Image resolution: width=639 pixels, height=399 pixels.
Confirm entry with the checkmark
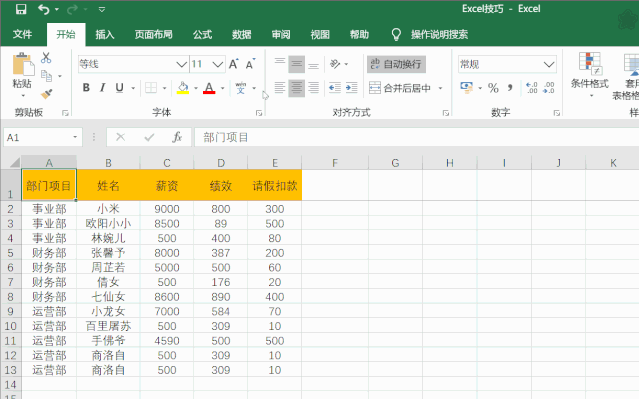[x=149, y=137]
